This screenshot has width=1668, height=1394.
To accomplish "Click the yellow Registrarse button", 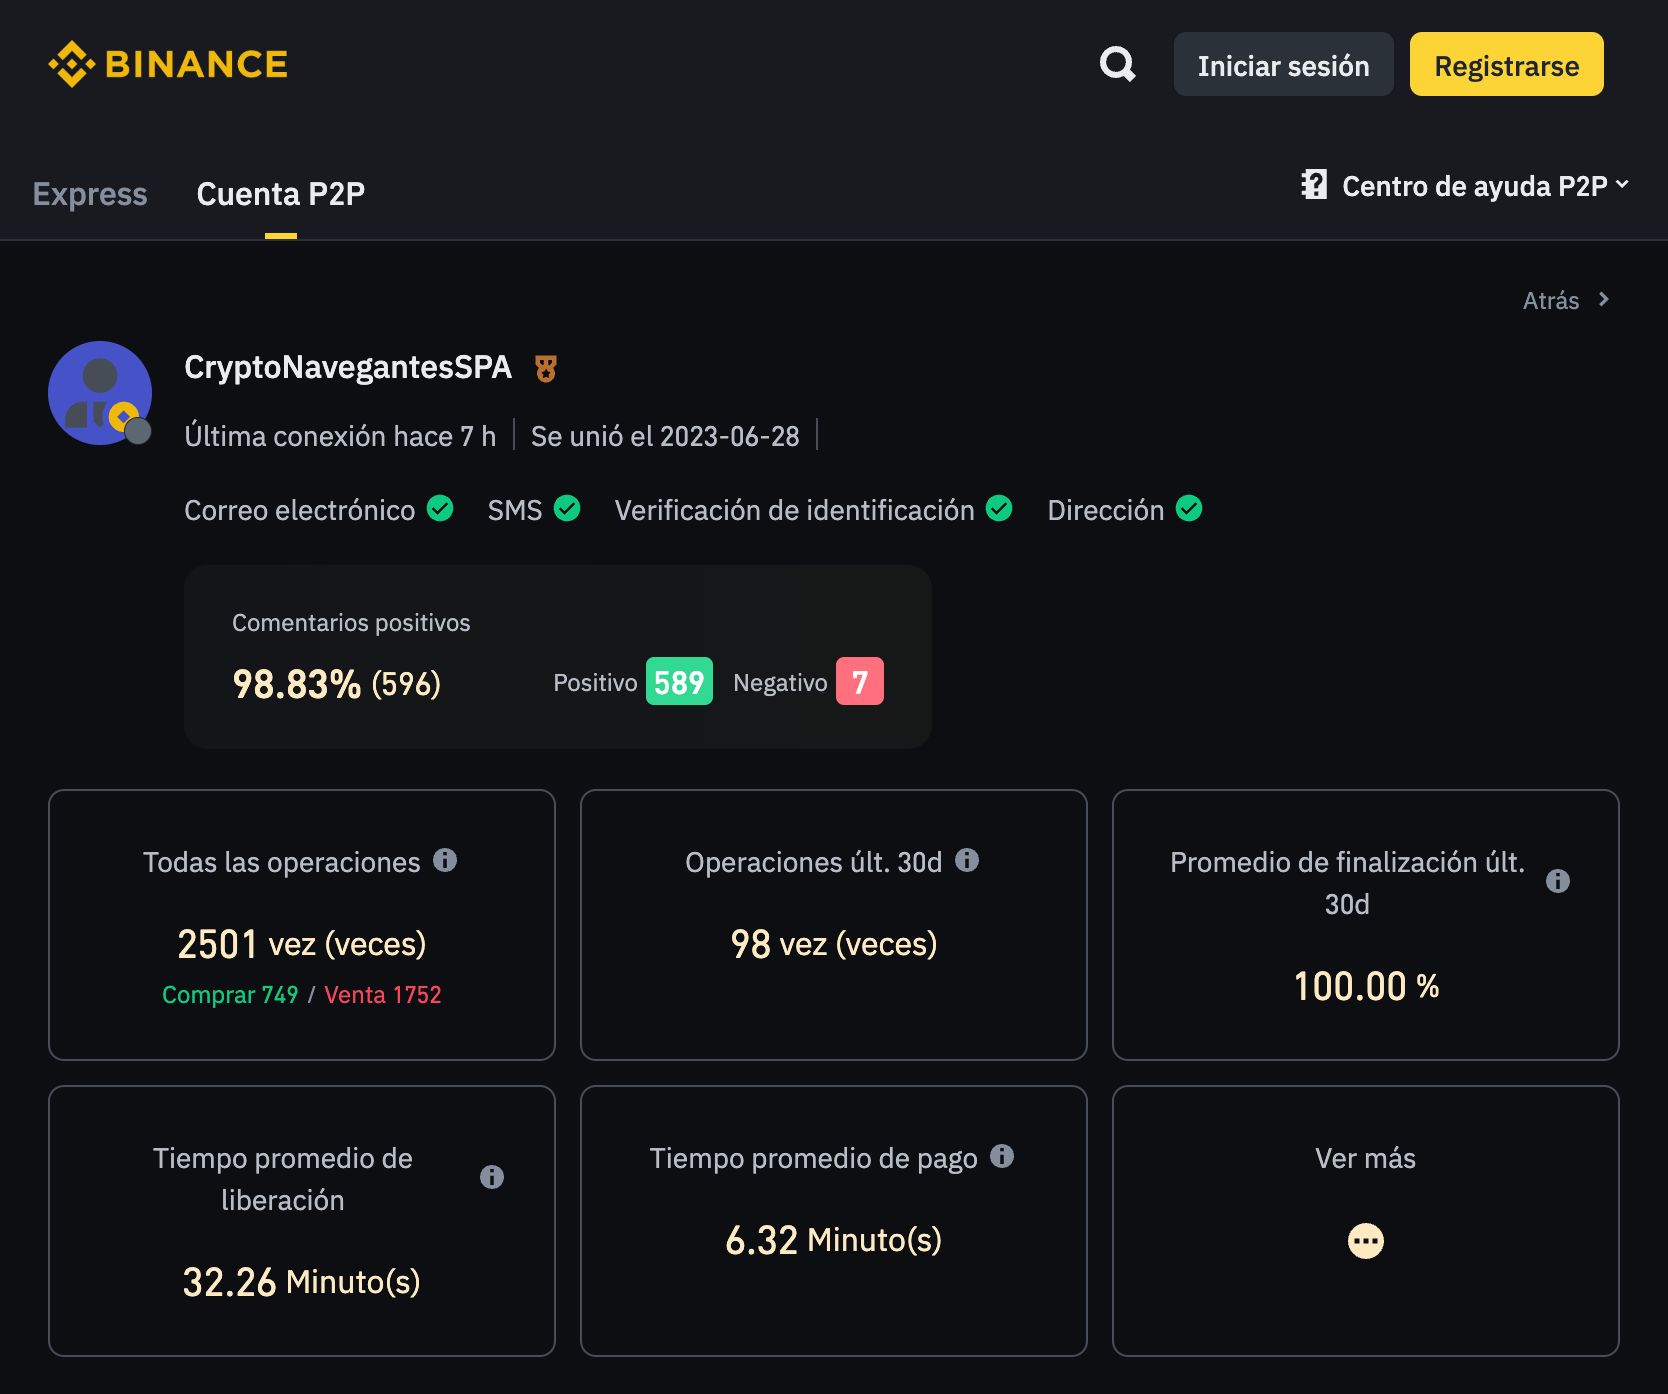I will pos(1506,65).
